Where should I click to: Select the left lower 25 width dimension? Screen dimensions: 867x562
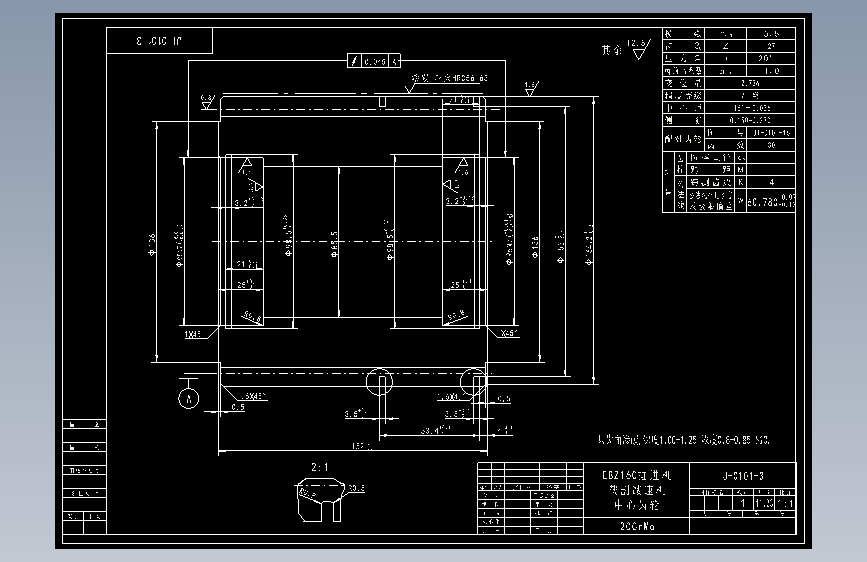(x=245, y=284)
